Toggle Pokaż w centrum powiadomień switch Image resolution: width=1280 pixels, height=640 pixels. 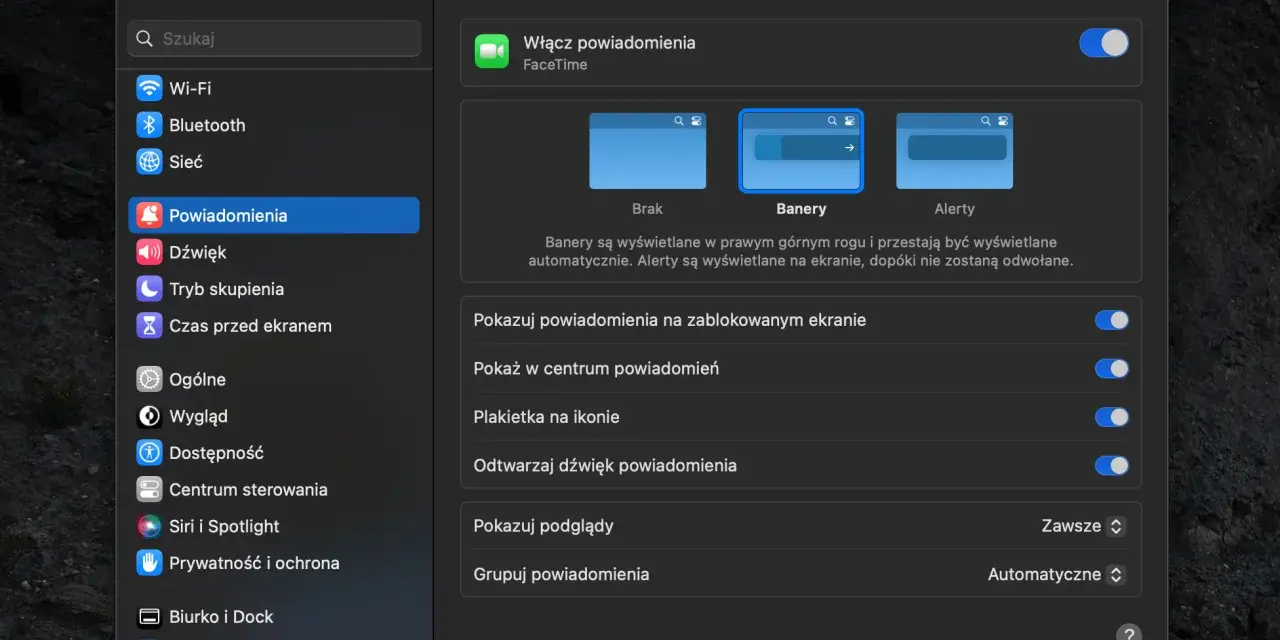1111,368
